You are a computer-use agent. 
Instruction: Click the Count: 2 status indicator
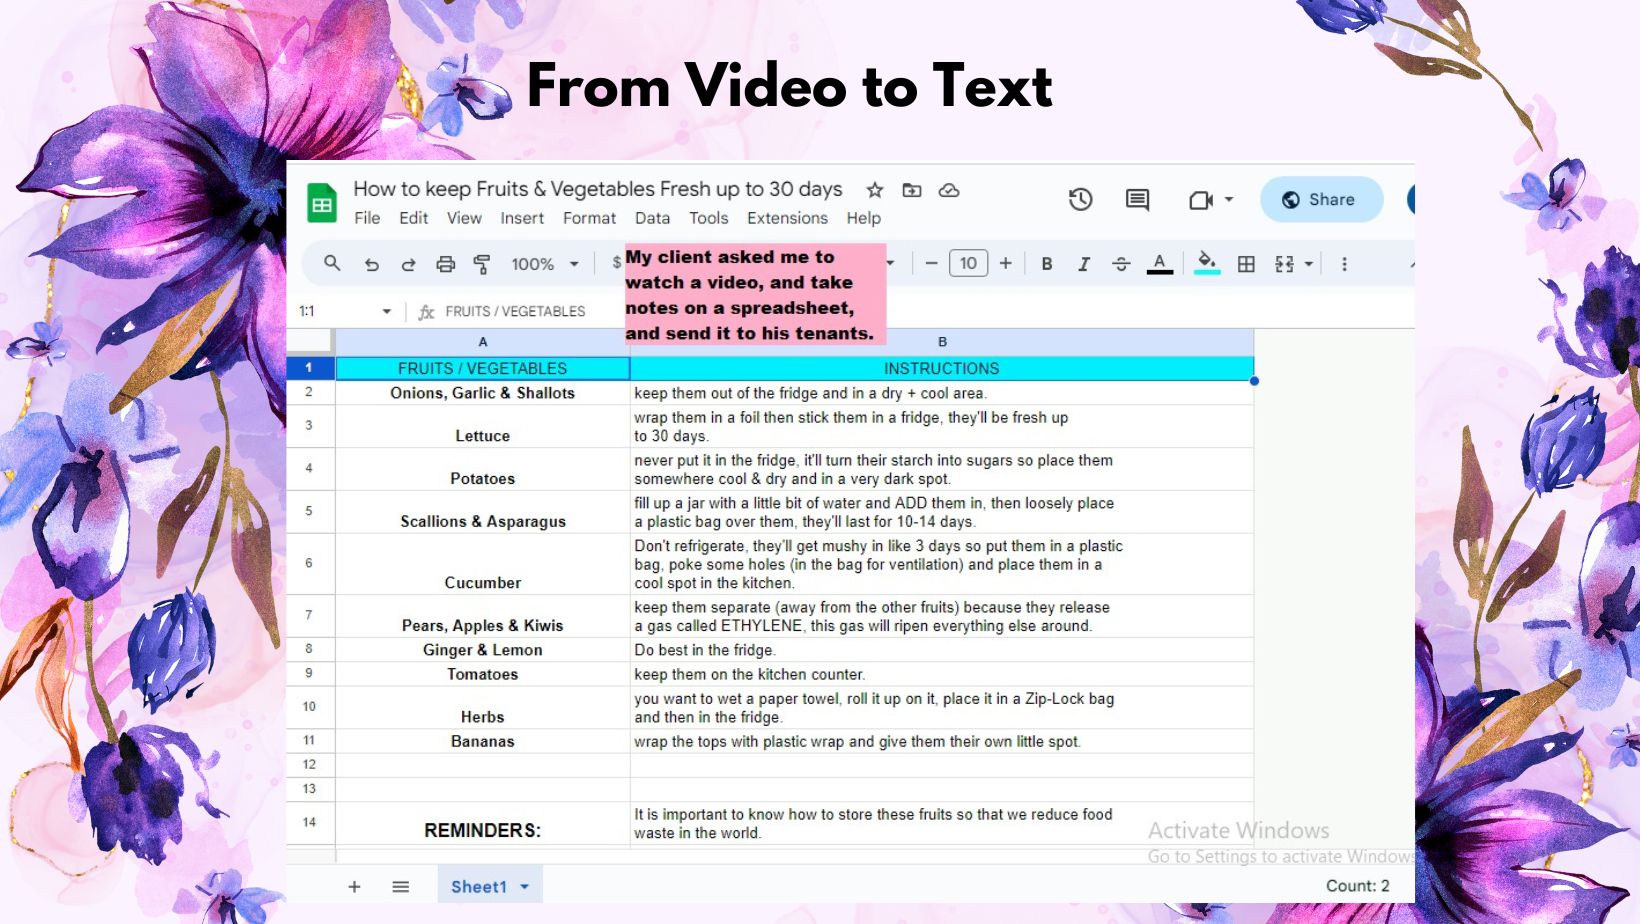[1357, 886]
